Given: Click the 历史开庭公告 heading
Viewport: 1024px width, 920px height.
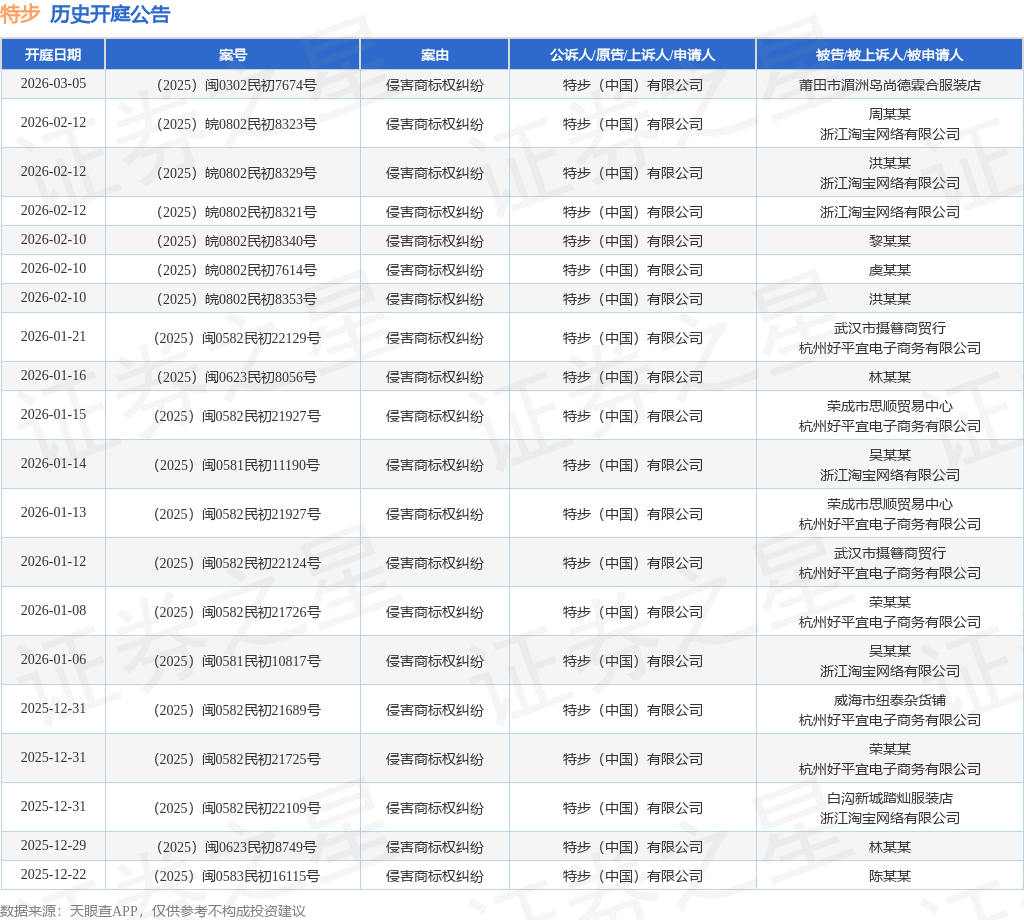Looking at the screenshot, I should coord(110,14).
